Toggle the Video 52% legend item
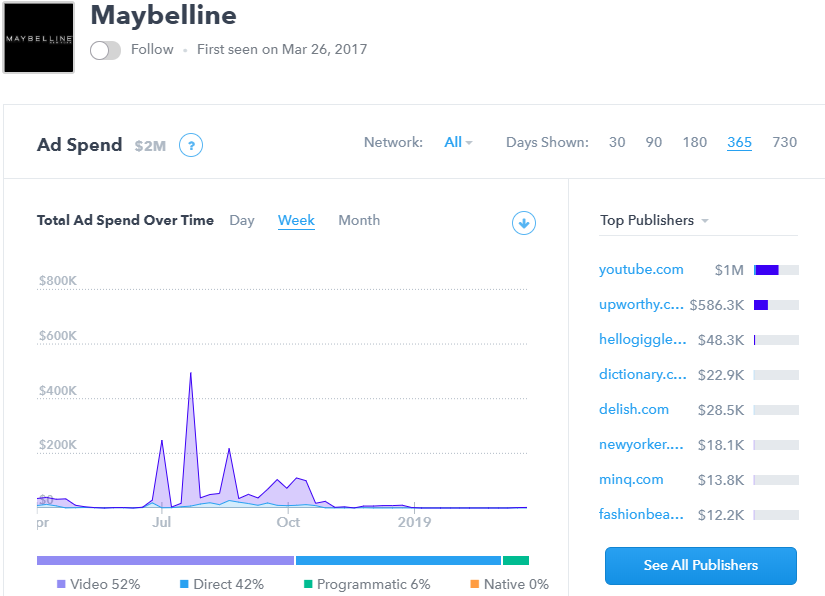This screenshot has height=596, width=825. (x=98, y=584)
